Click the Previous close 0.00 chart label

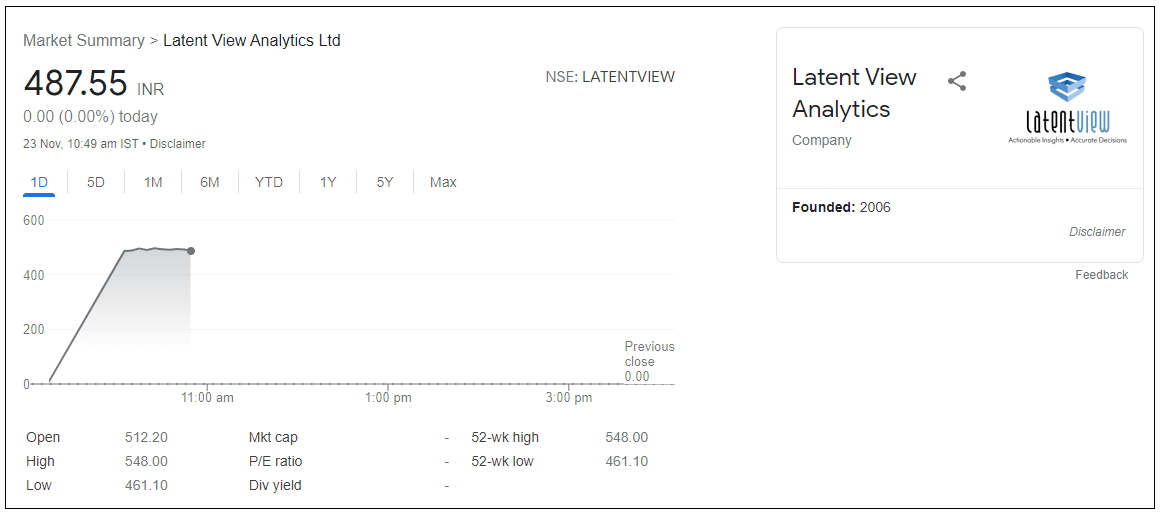click(x=650, y=361)
